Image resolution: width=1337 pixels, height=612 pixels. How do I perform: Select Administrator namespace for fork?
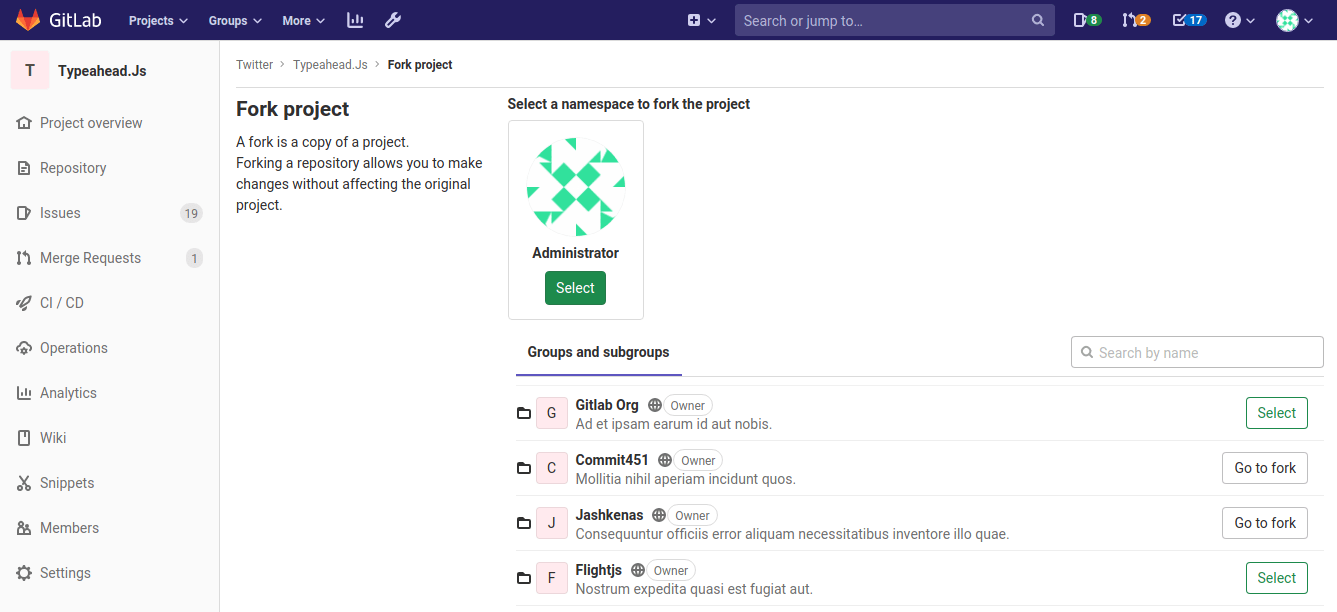pos(575,288)
